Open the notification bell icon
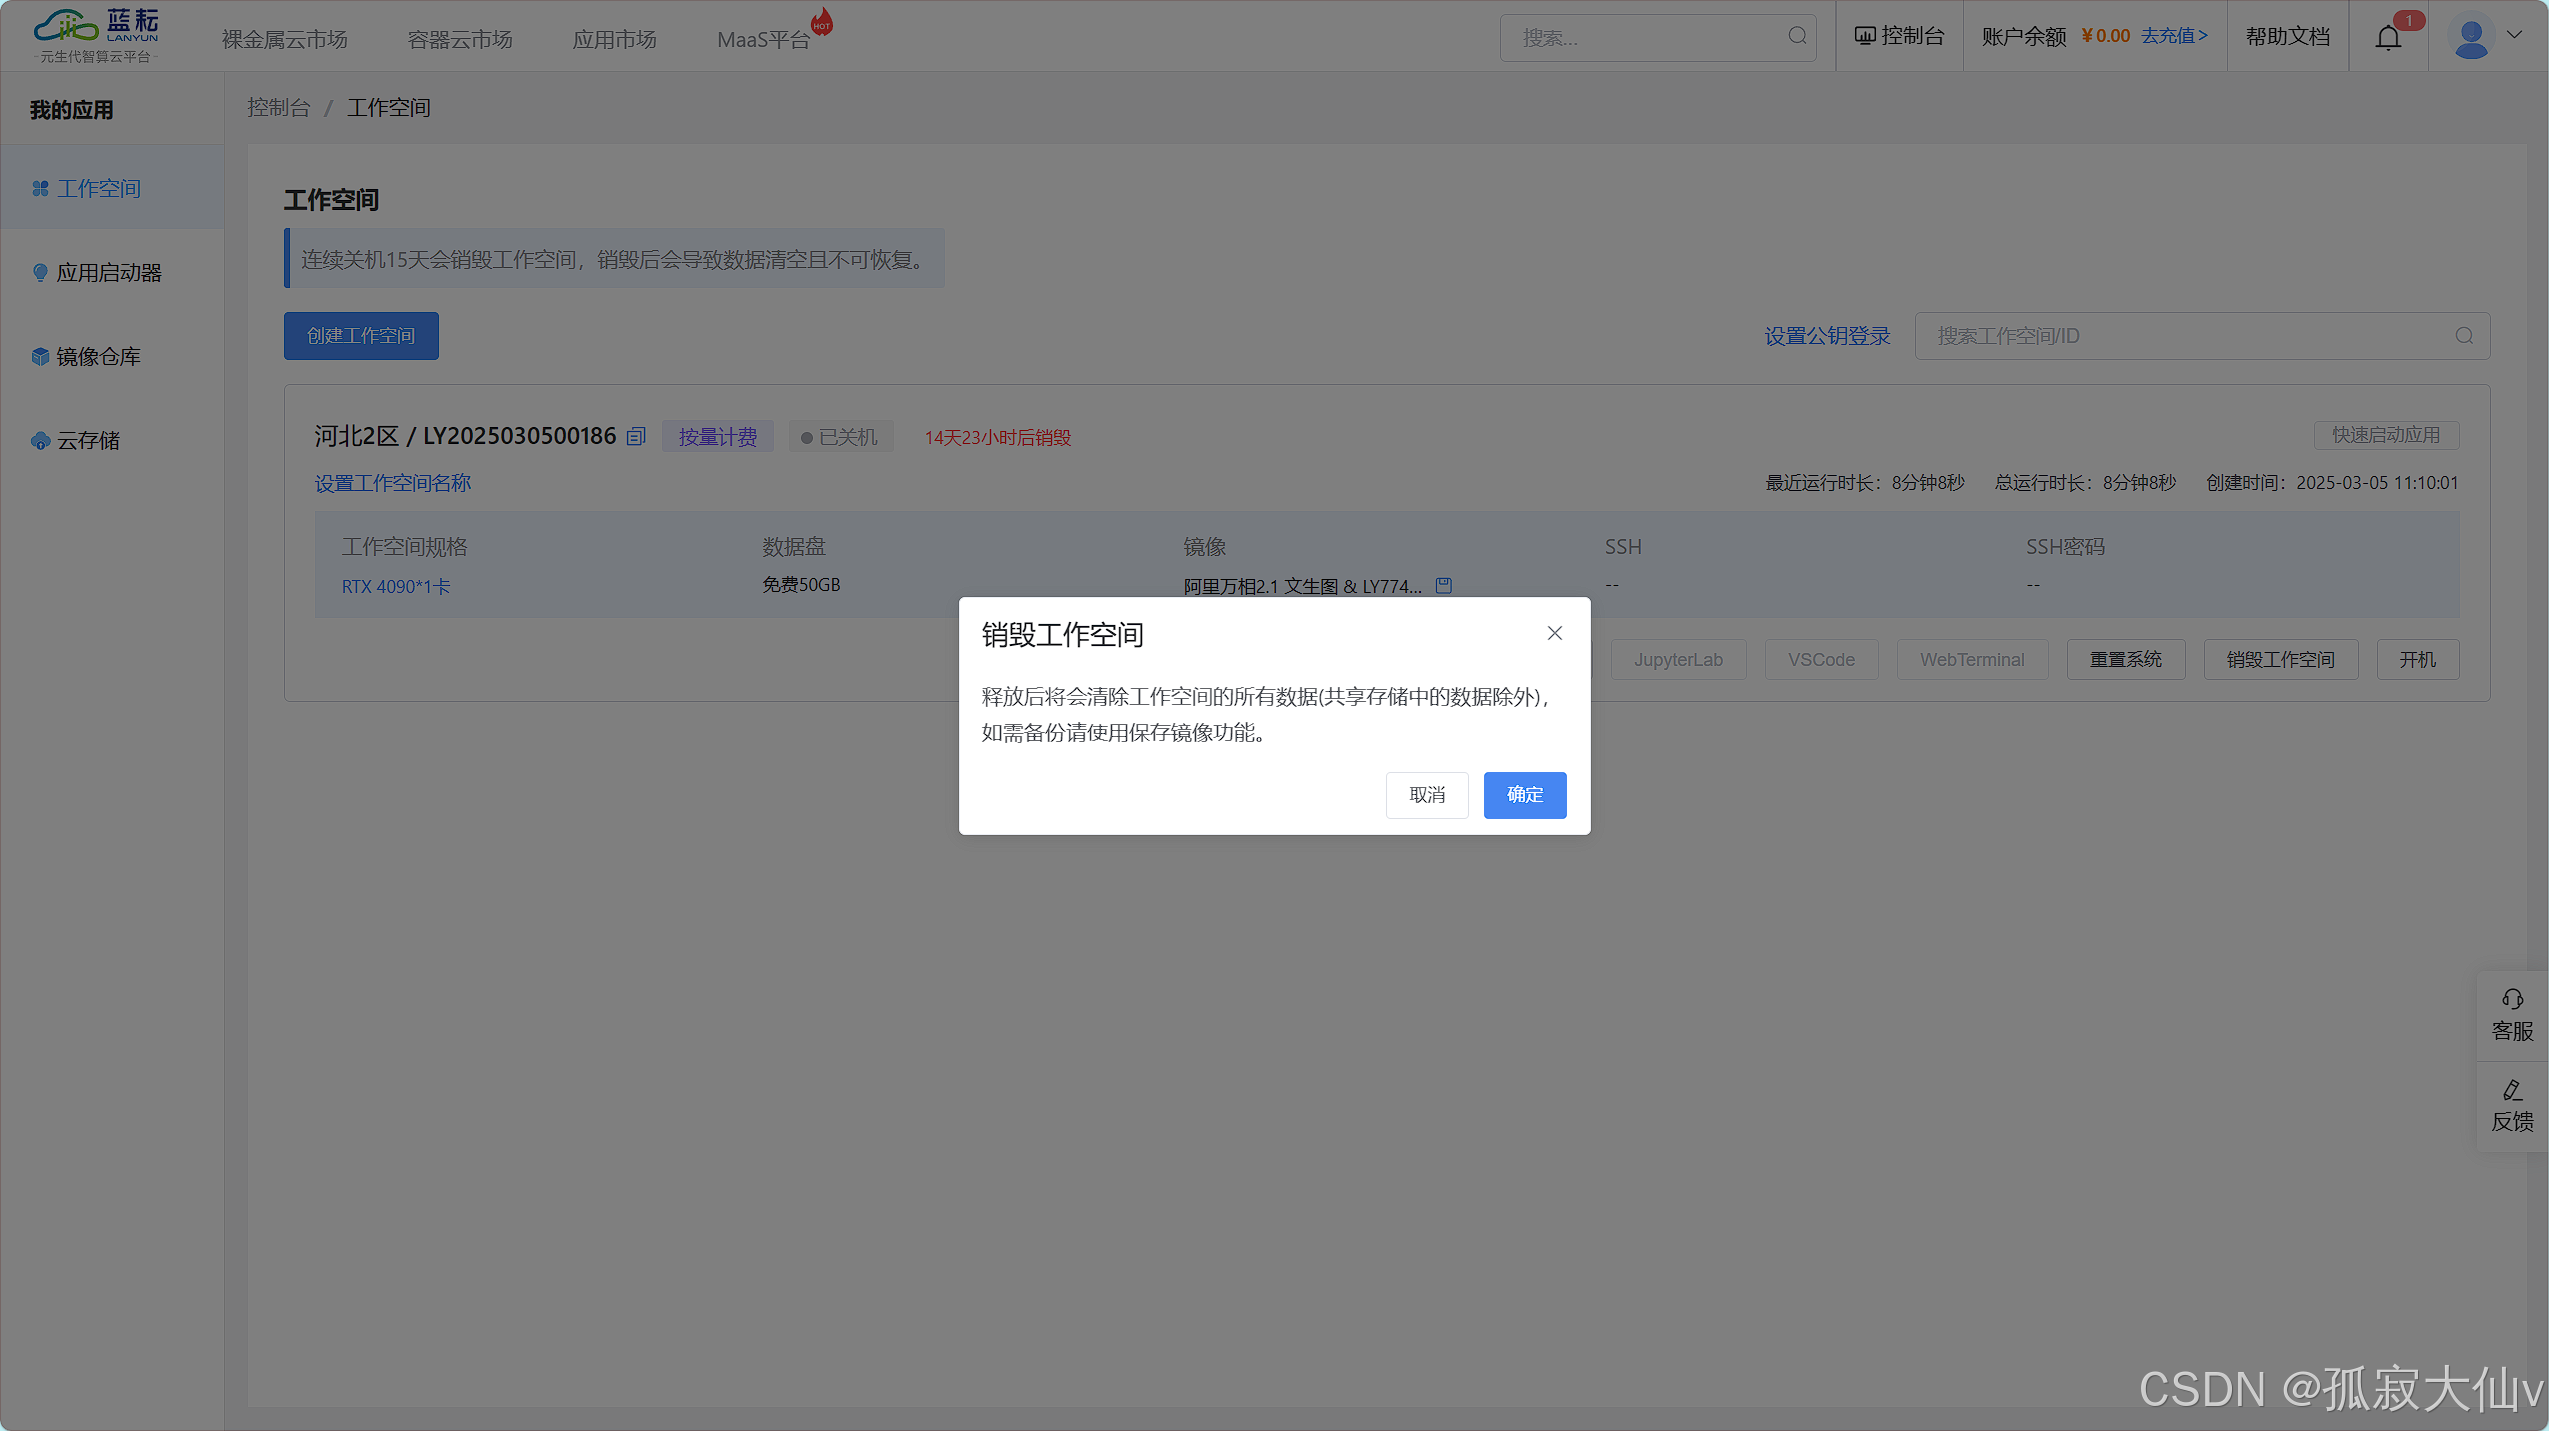 2388,38
